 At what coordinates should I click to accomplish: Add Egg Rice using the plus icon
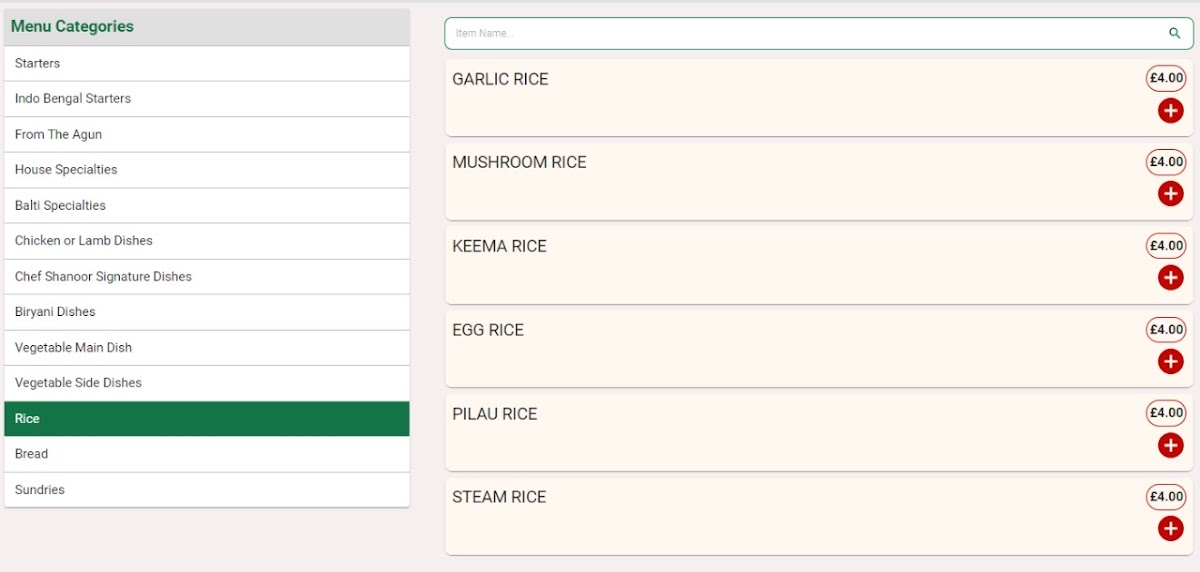pos(1170,362)
